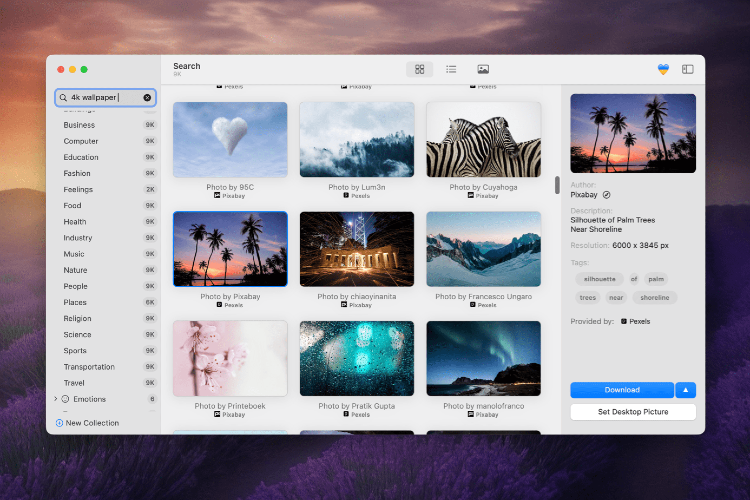Select the aurora photo by manolofranco
Screen dimensions: 750x500
484,358
